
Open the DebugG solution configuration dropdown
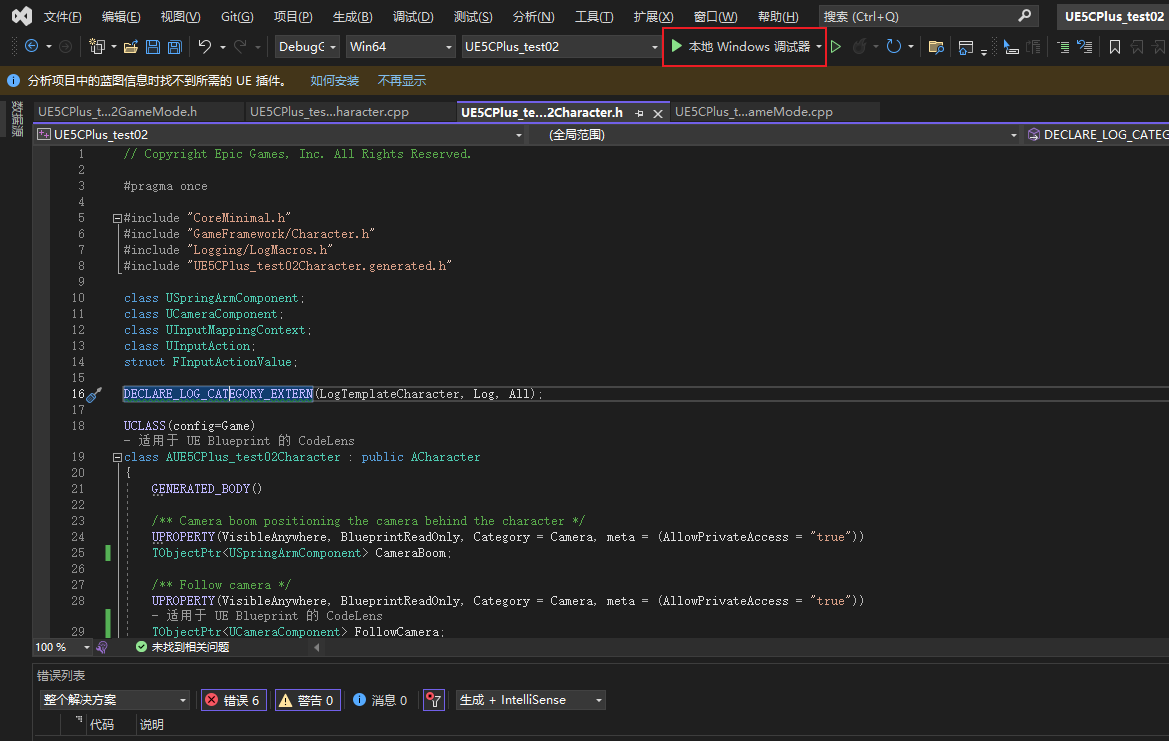tap(307, 46)
